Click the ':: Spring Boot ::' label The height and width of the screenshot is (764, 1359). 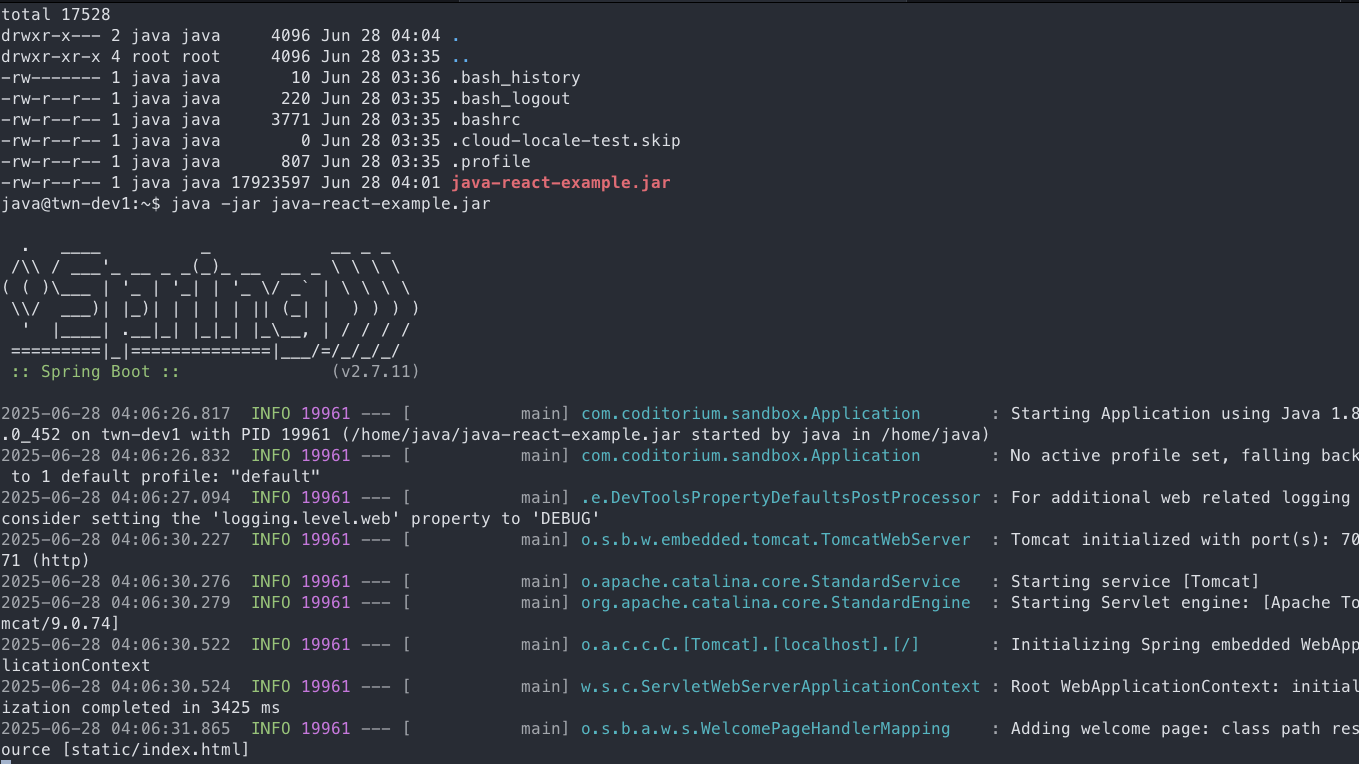pyautogui.click(x=96, y=371)
